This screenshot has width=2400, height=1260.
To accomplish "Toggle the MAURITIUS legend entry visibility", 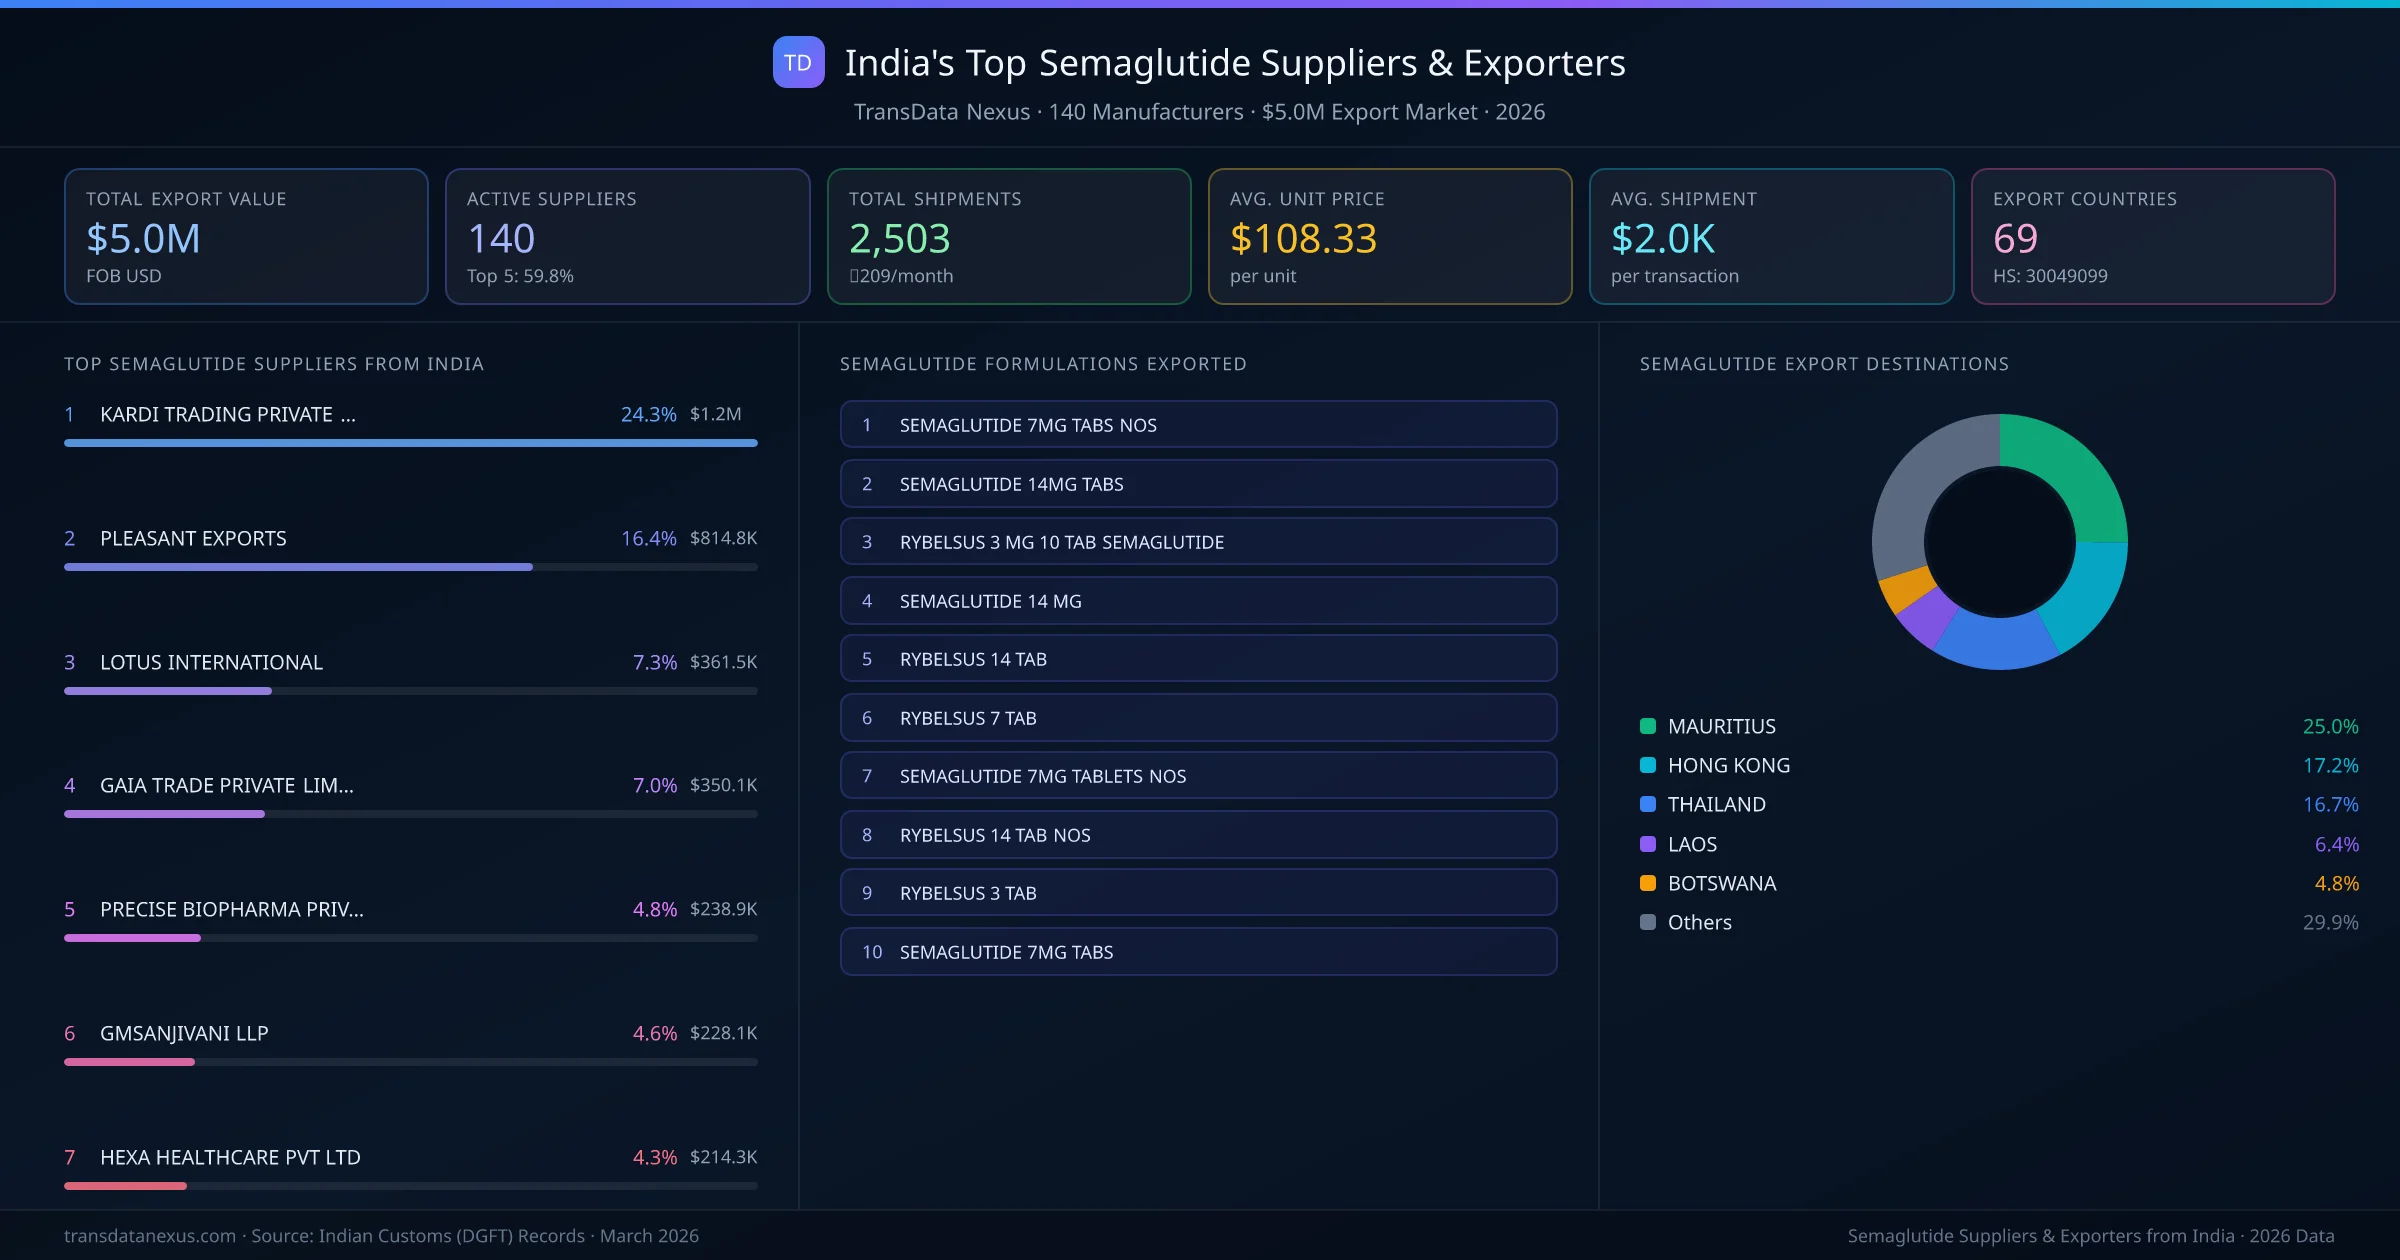I will [1722, 726].
